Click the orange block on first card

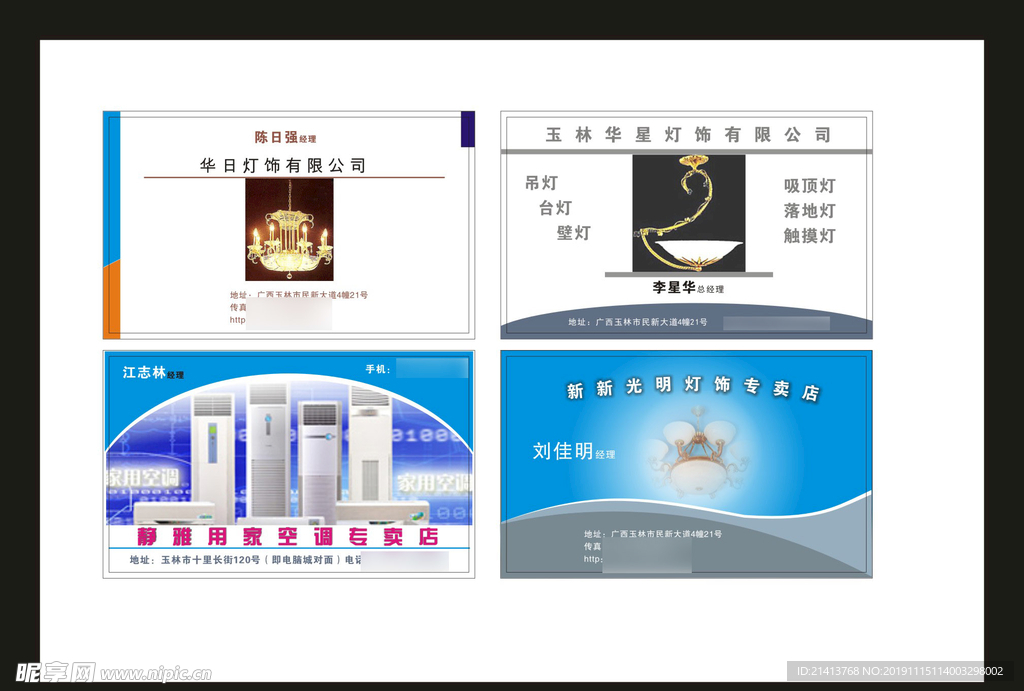[113, 298]
